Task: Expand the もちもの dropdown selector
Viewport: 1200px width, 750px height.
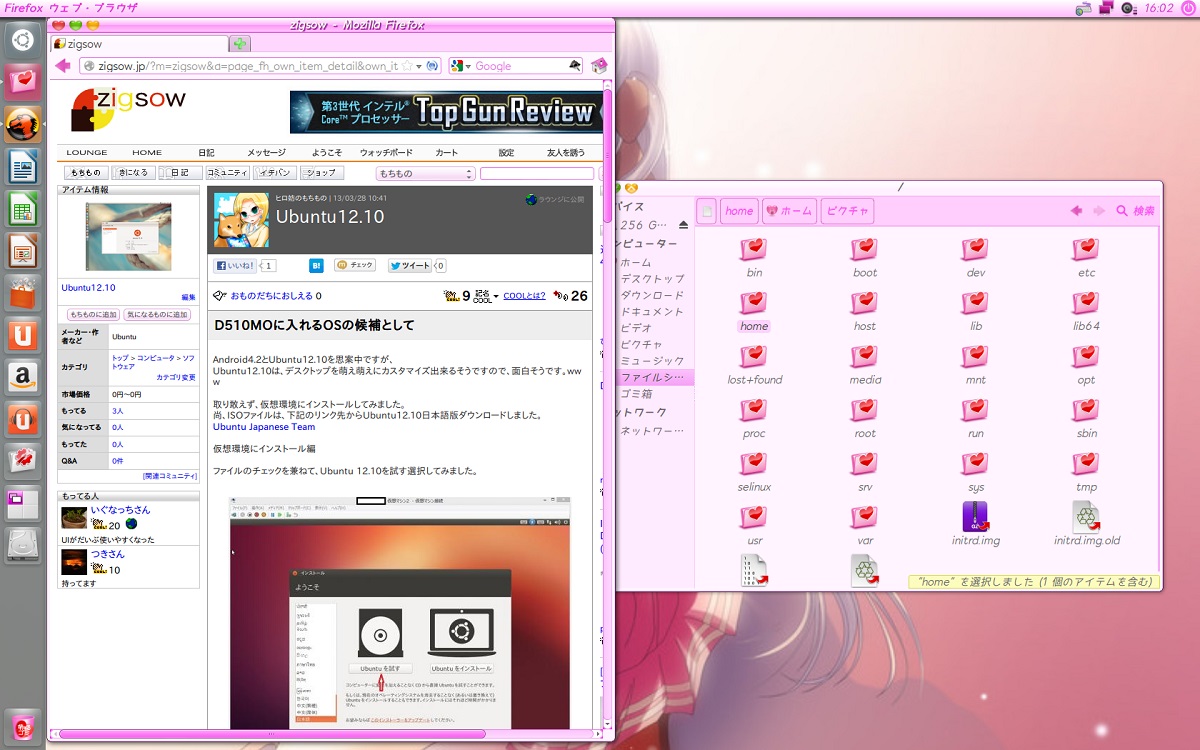Action: [425, 174]
